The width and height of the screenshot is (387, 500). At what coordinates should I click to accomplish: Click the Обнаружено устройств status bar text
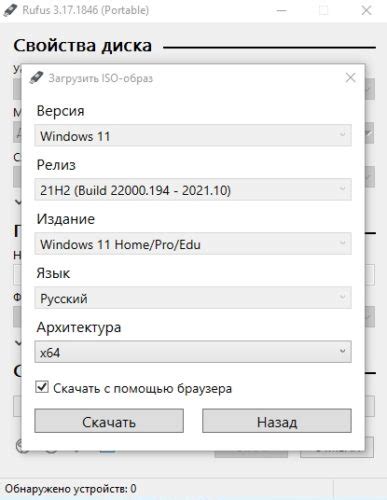(70, 489)
